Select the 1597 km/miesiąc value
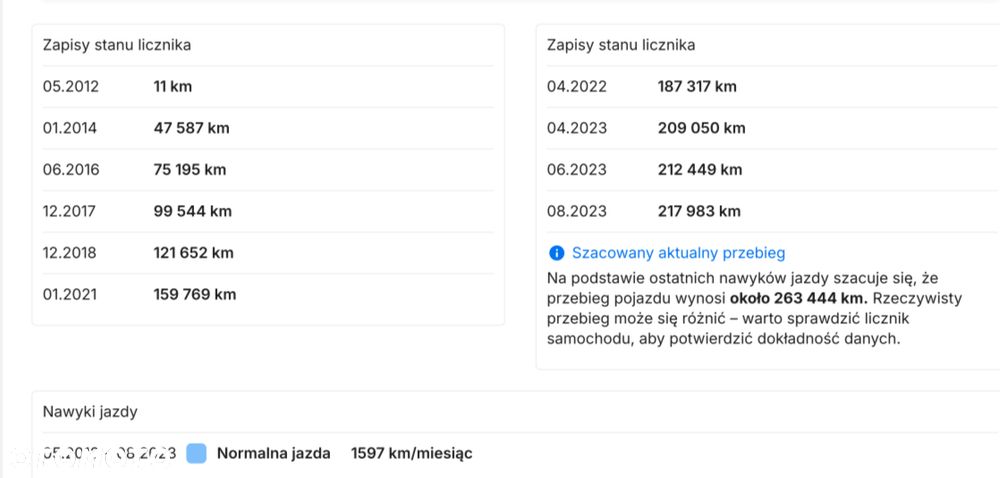The image size is (1000, 478). tap(411, 453)
